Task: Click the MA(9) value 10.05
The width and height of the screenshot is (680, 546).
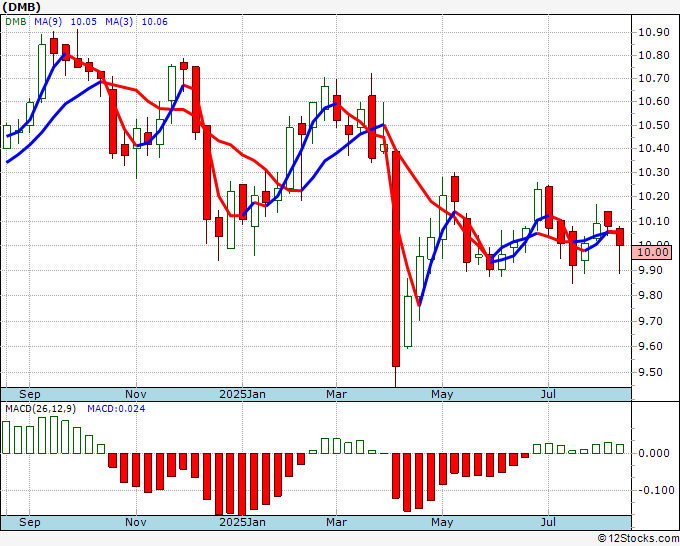Action: tap(84, 22)
